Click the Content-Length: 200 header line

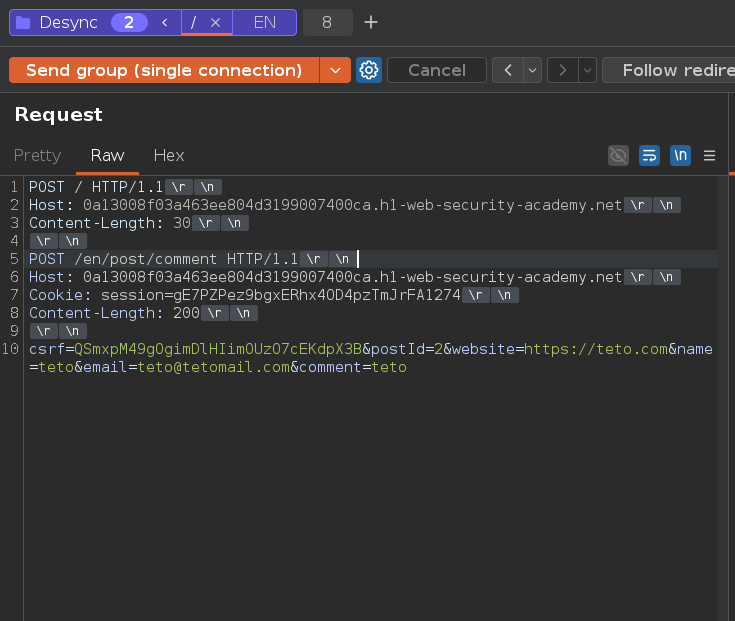(x=114, y=313)
